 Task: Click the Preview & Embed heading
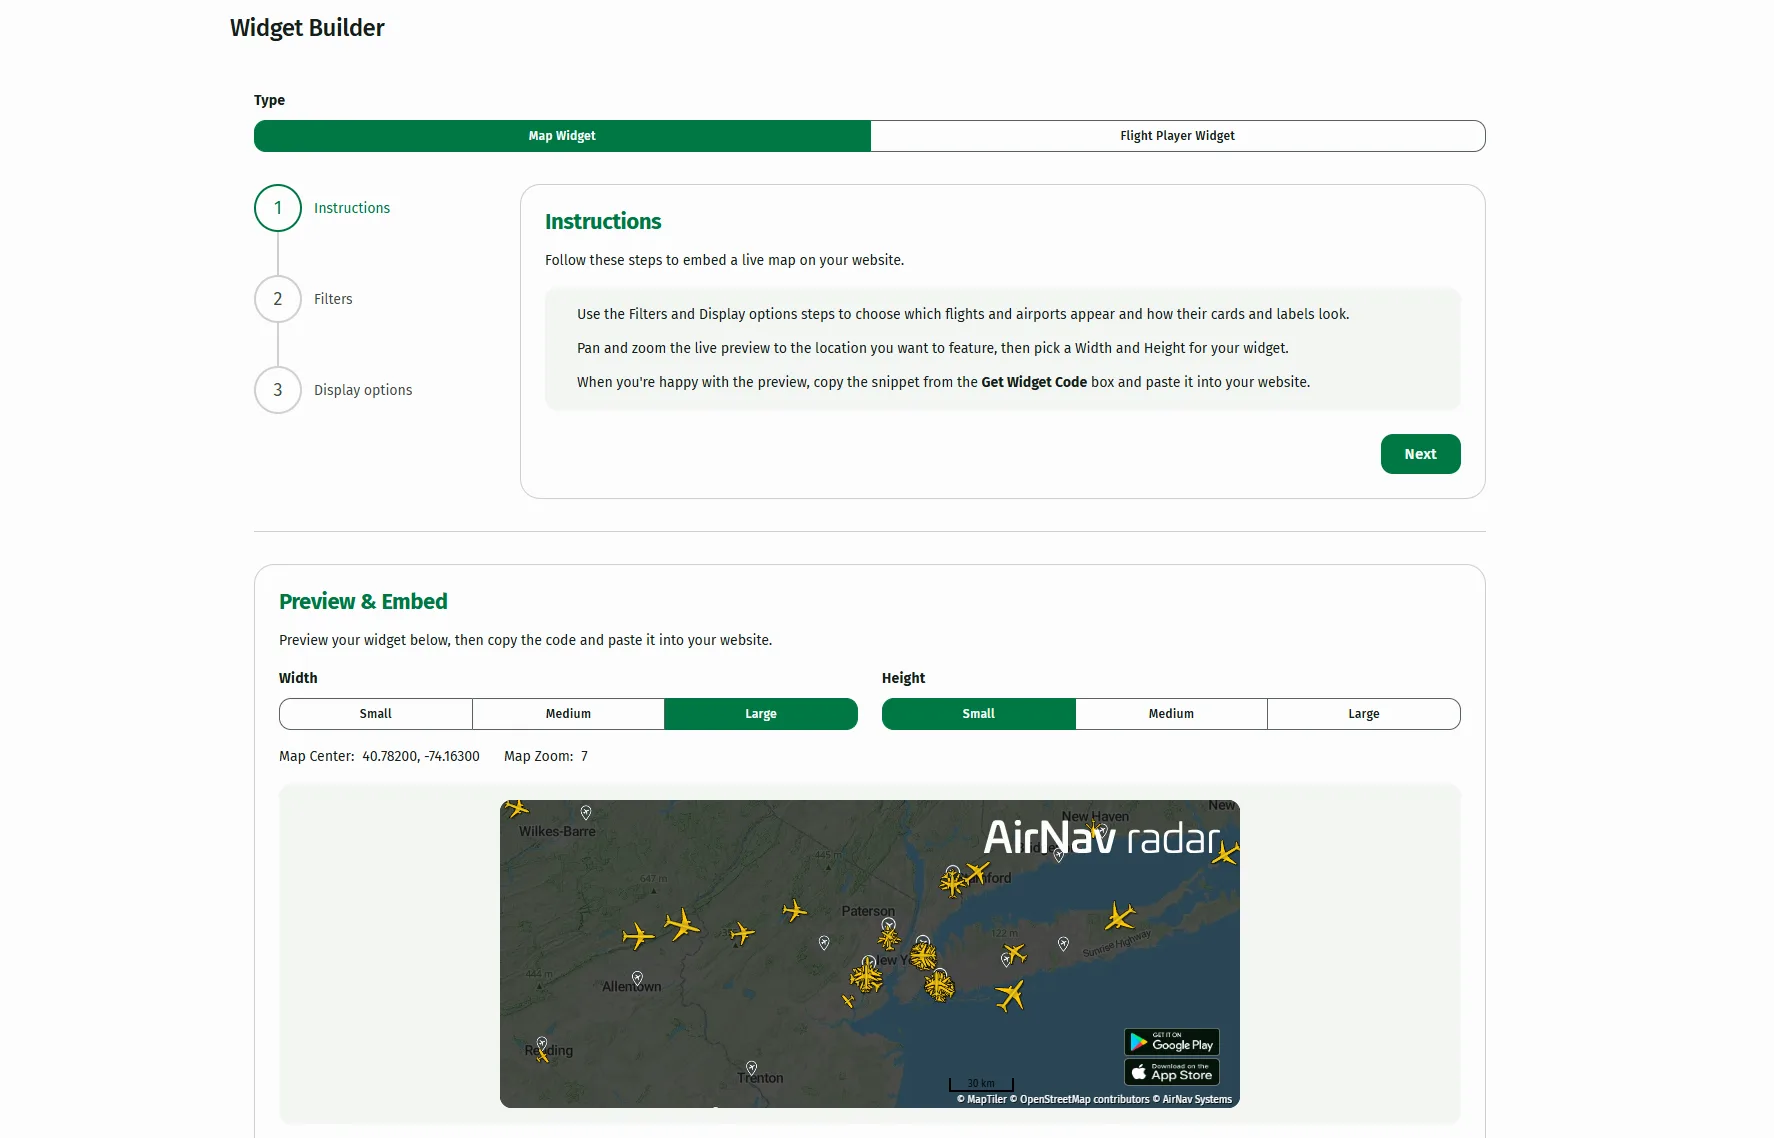point(363,601)
